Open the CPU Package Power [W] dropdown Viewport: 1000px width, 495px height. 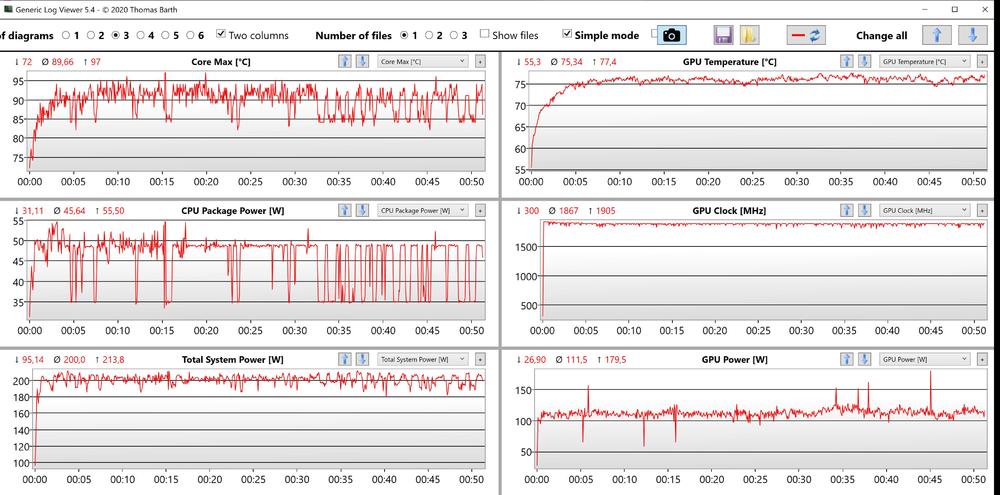pos(423,210)
